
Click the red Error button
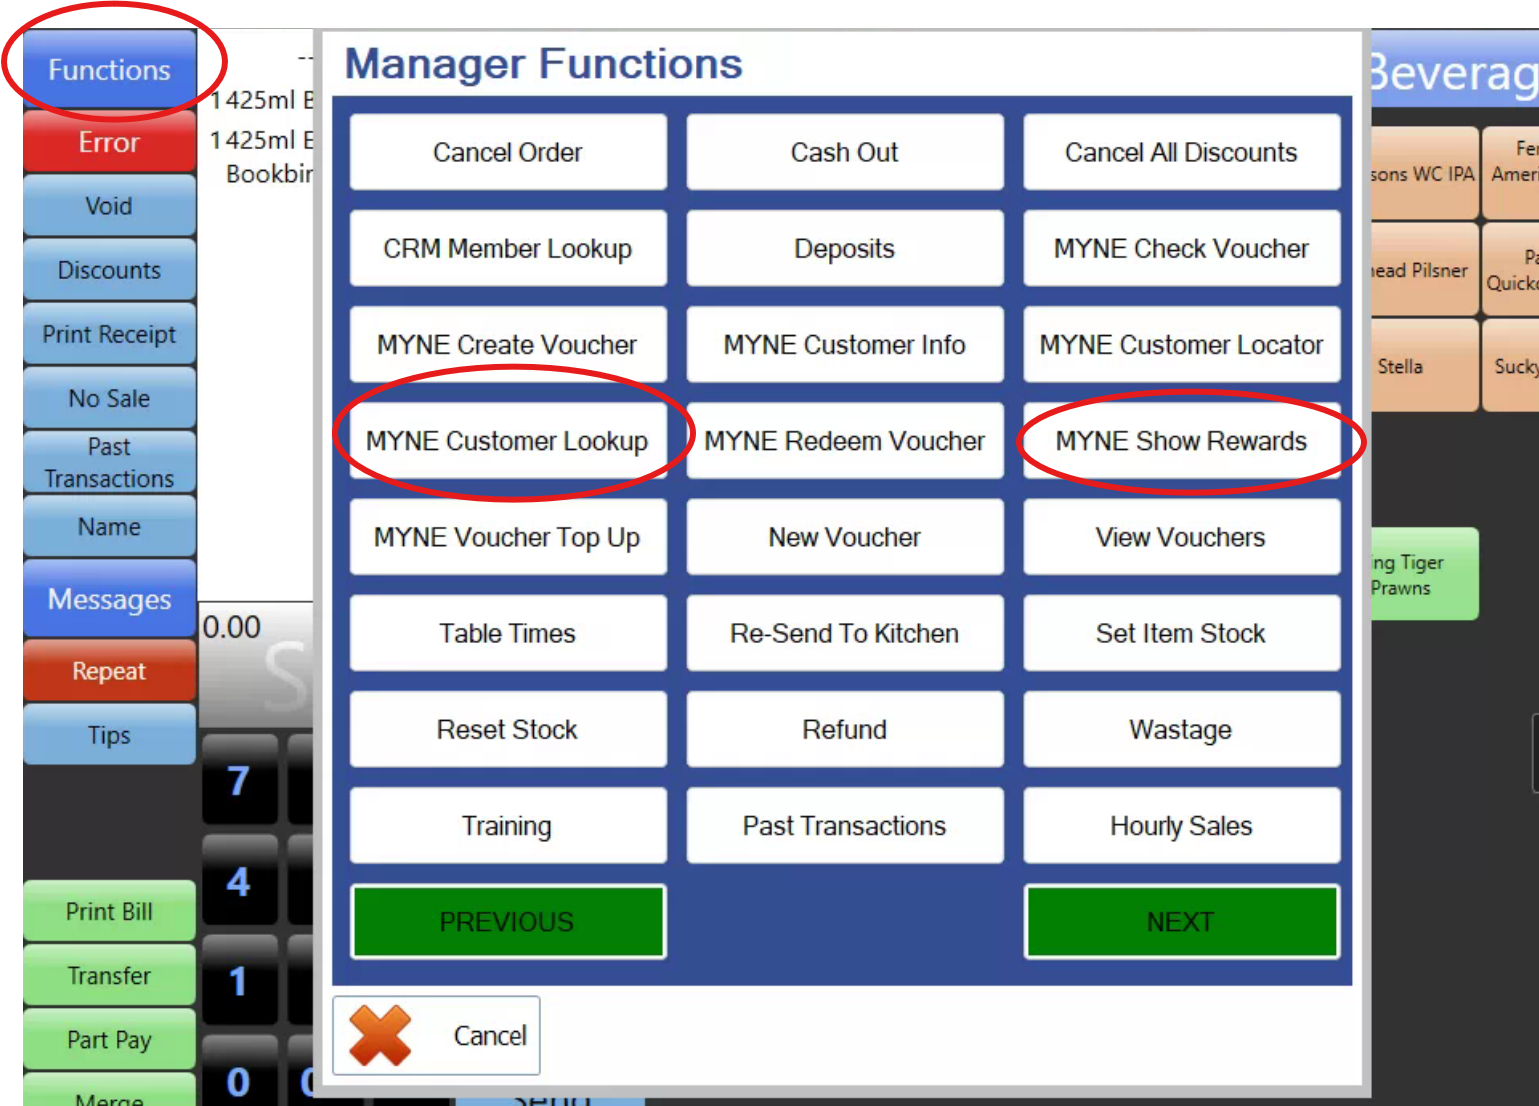point(110,142)
